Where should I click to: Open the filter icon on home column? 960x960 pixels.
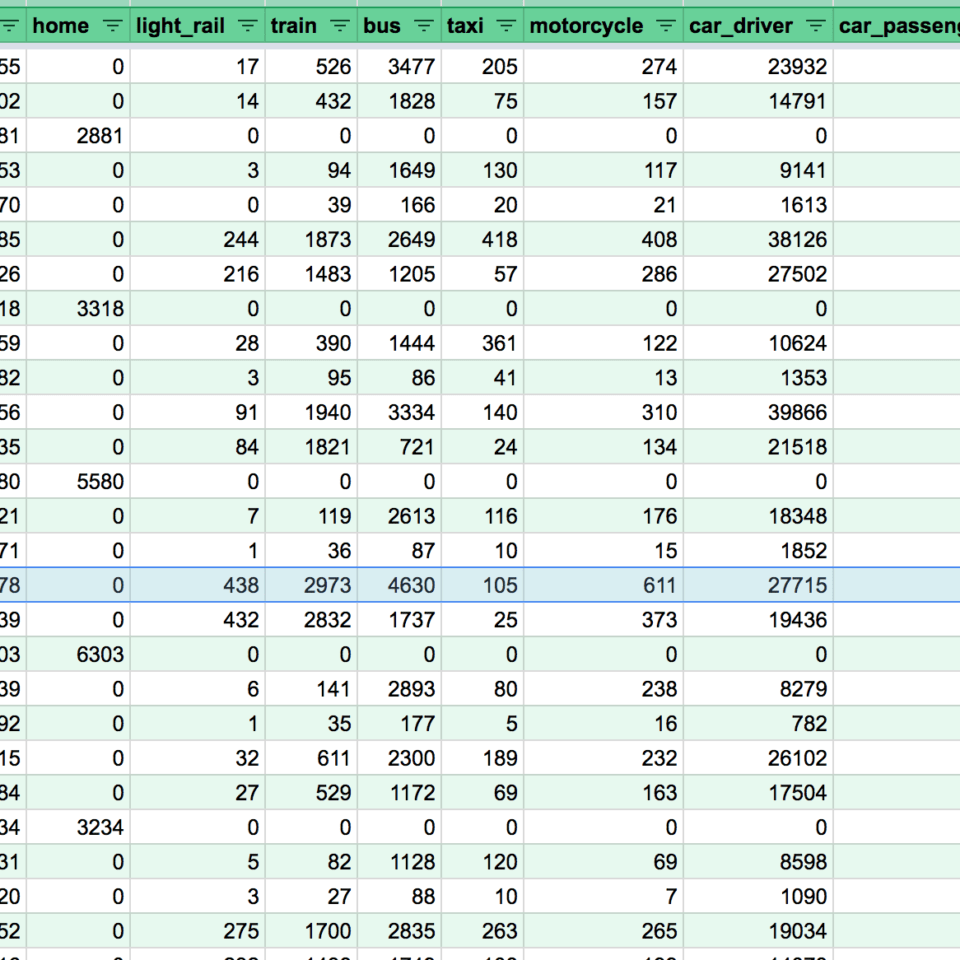click(113, 26)
